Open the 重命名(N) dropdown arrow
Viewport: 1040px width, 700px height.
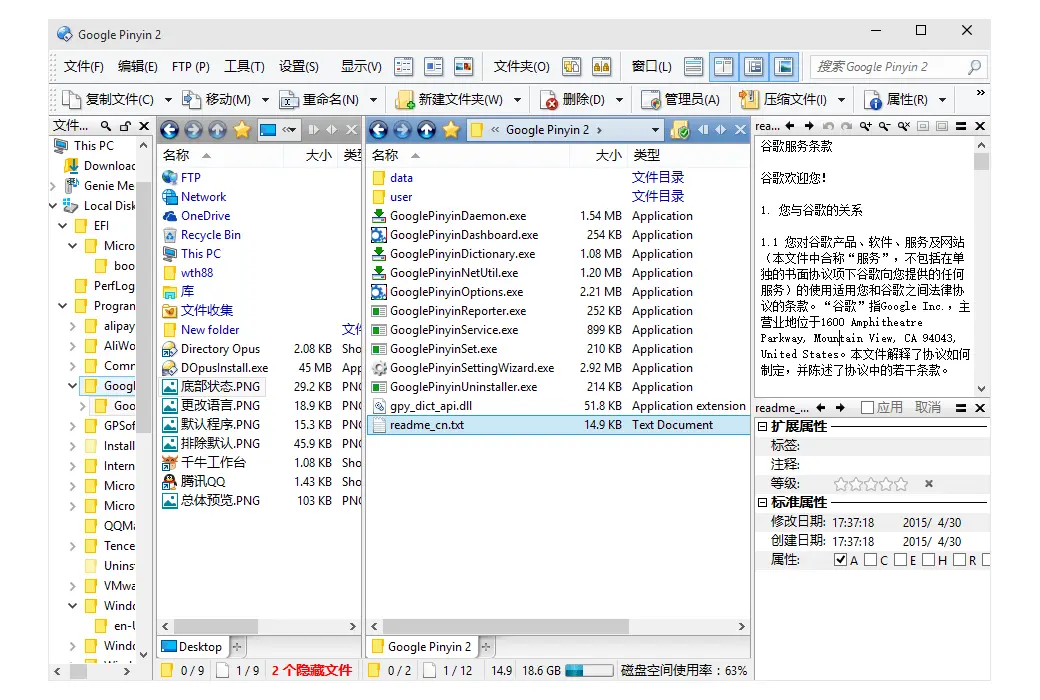[373, 100]
